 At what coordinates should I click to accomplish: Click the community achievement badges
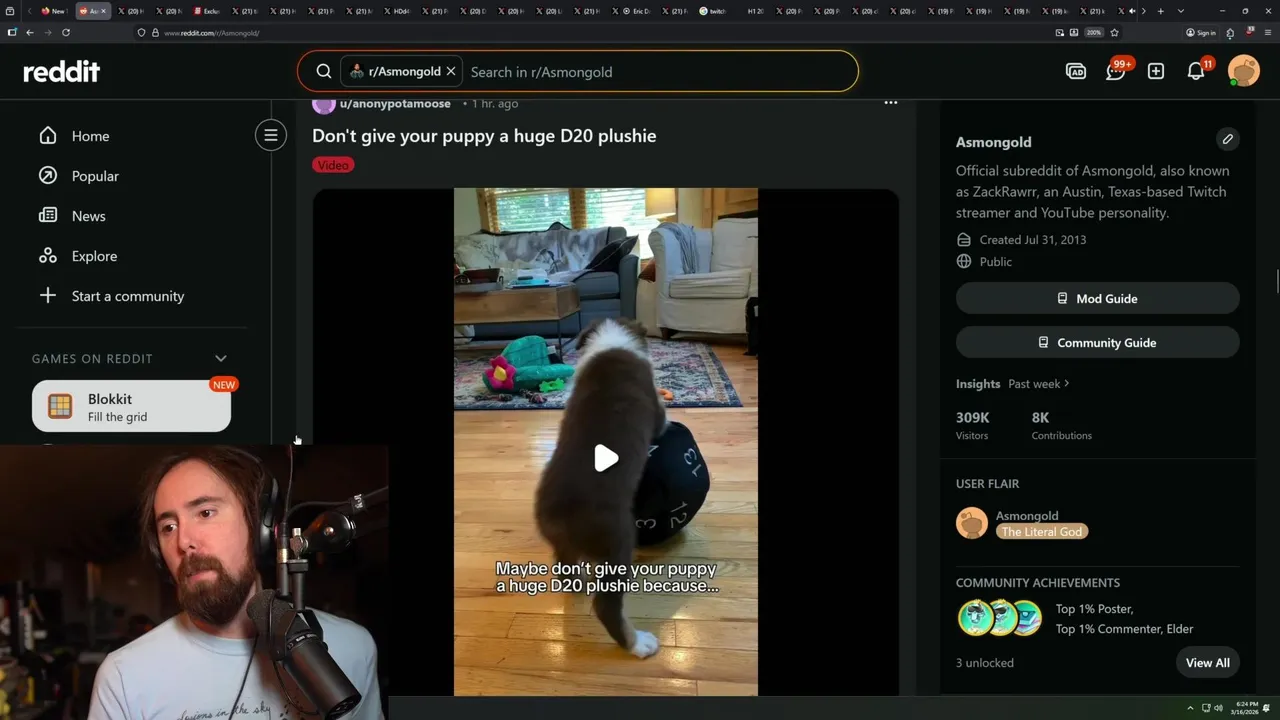coord(1000,618)
